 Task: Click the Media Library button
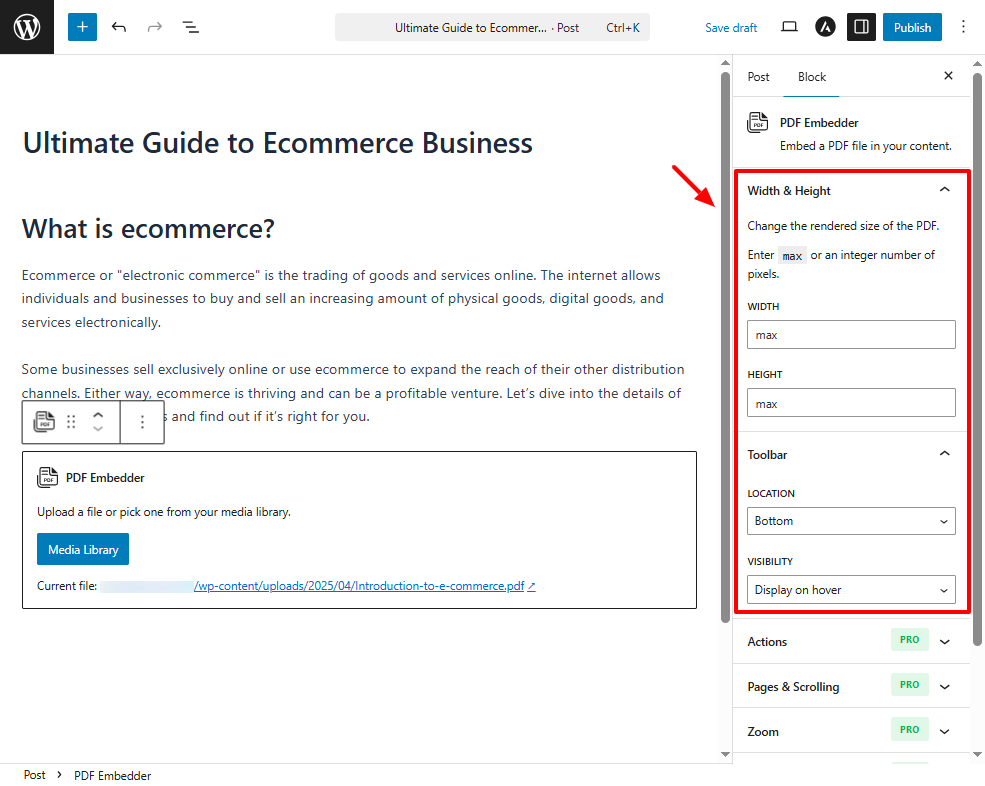tap(83, 549)
